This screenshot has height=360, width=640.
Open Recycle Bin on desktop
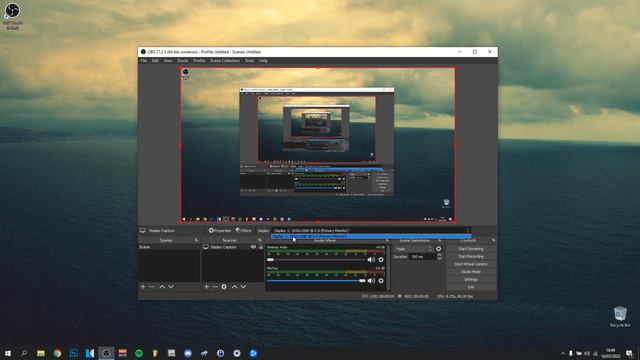coord(620,317)
